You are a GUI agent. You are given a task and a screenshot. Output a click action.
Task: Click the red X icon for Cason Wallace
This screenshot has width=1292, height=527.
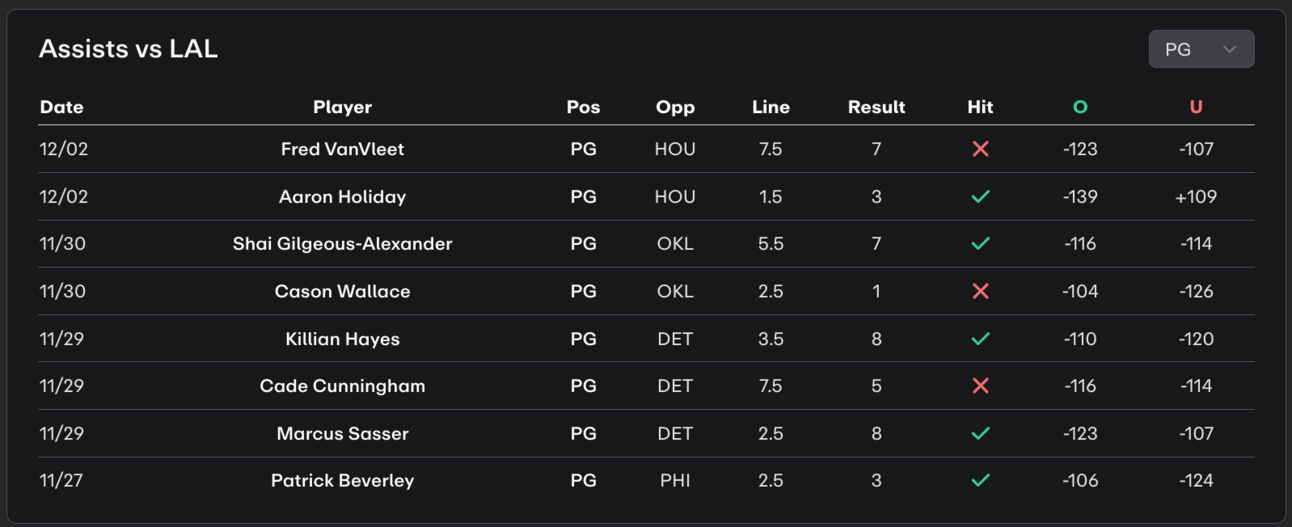click(x=980, y=291)
